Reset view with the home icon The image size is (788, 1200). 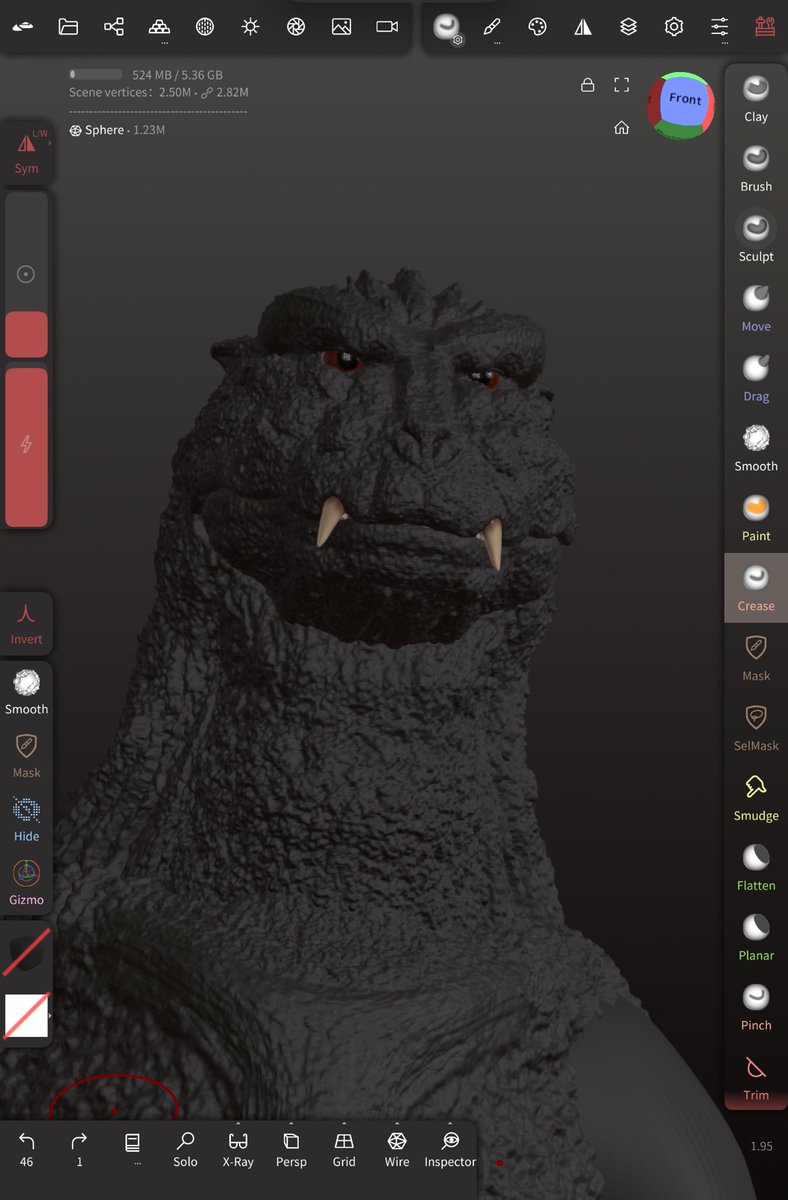622,128
